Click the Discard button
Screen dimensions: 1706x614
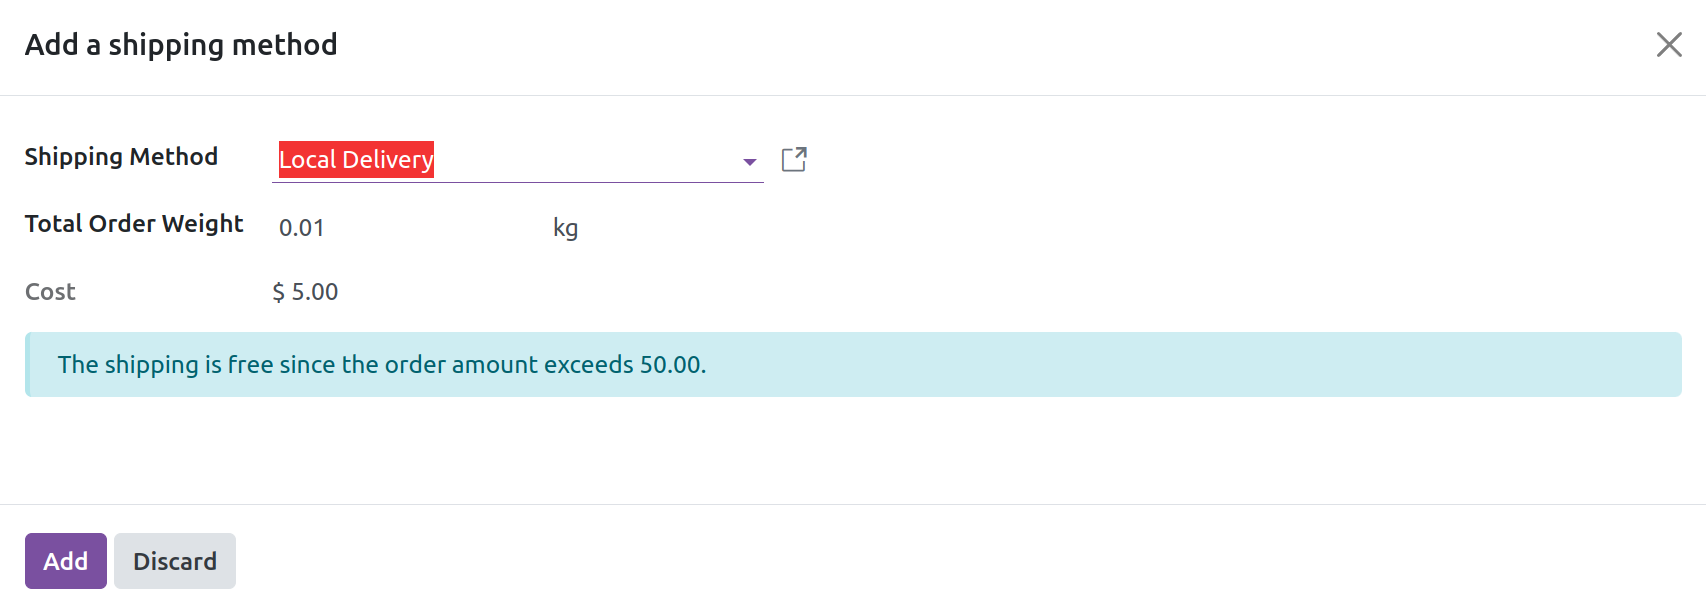click(x=175, y=561)
